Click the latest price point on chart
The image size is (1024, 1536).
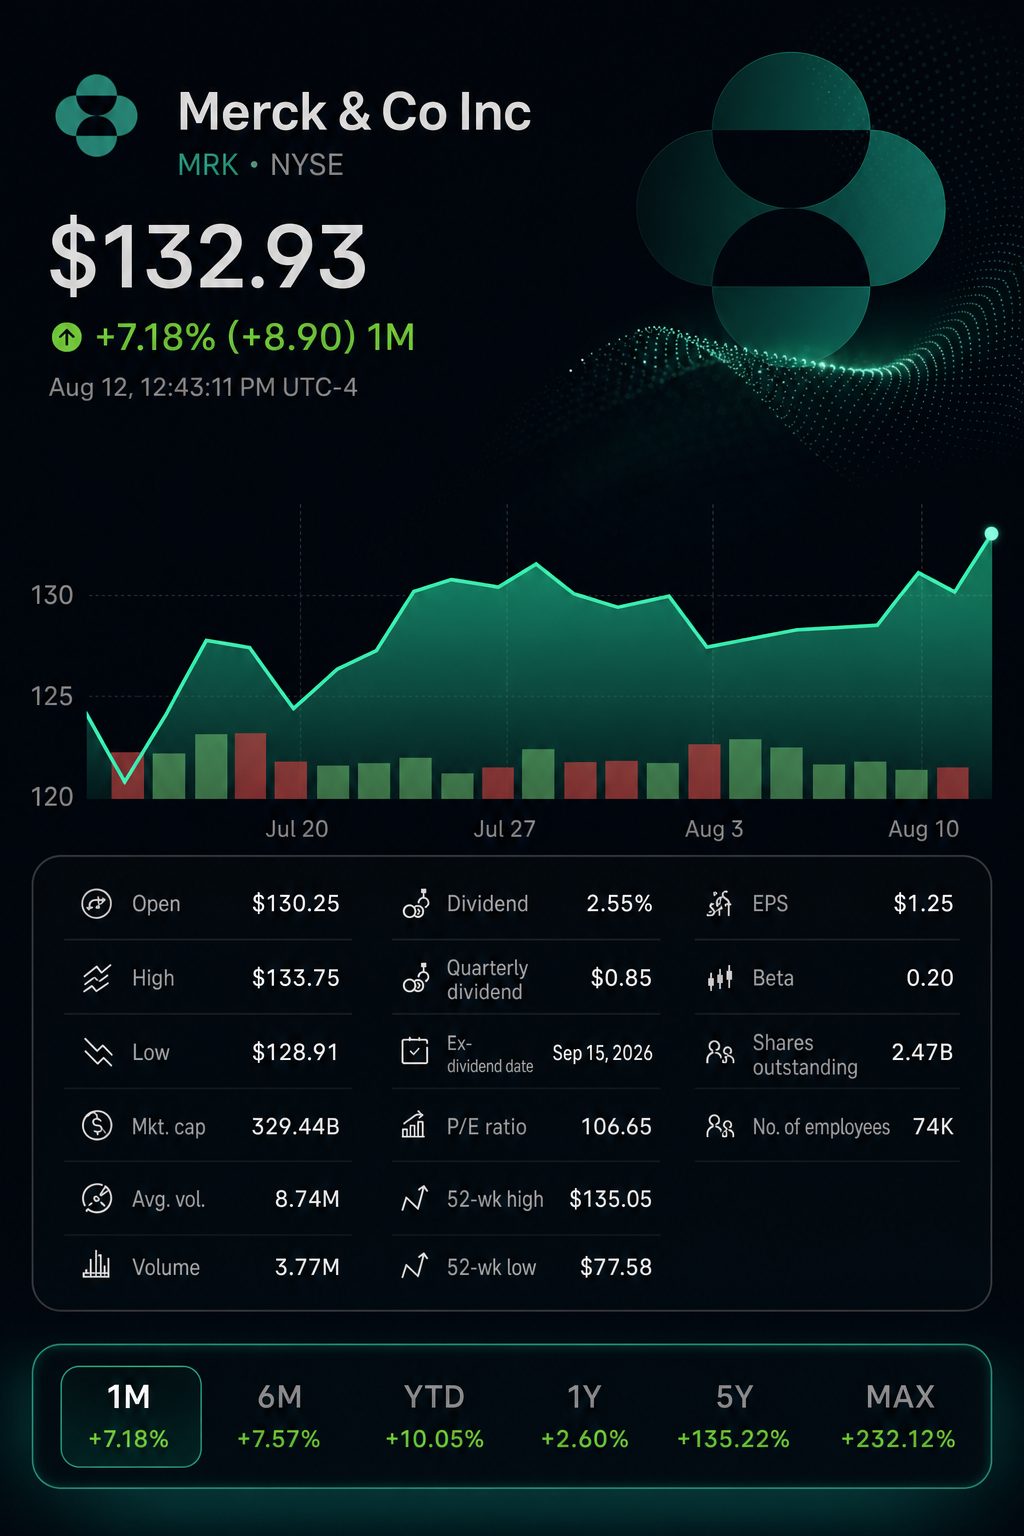click(991, 534)
